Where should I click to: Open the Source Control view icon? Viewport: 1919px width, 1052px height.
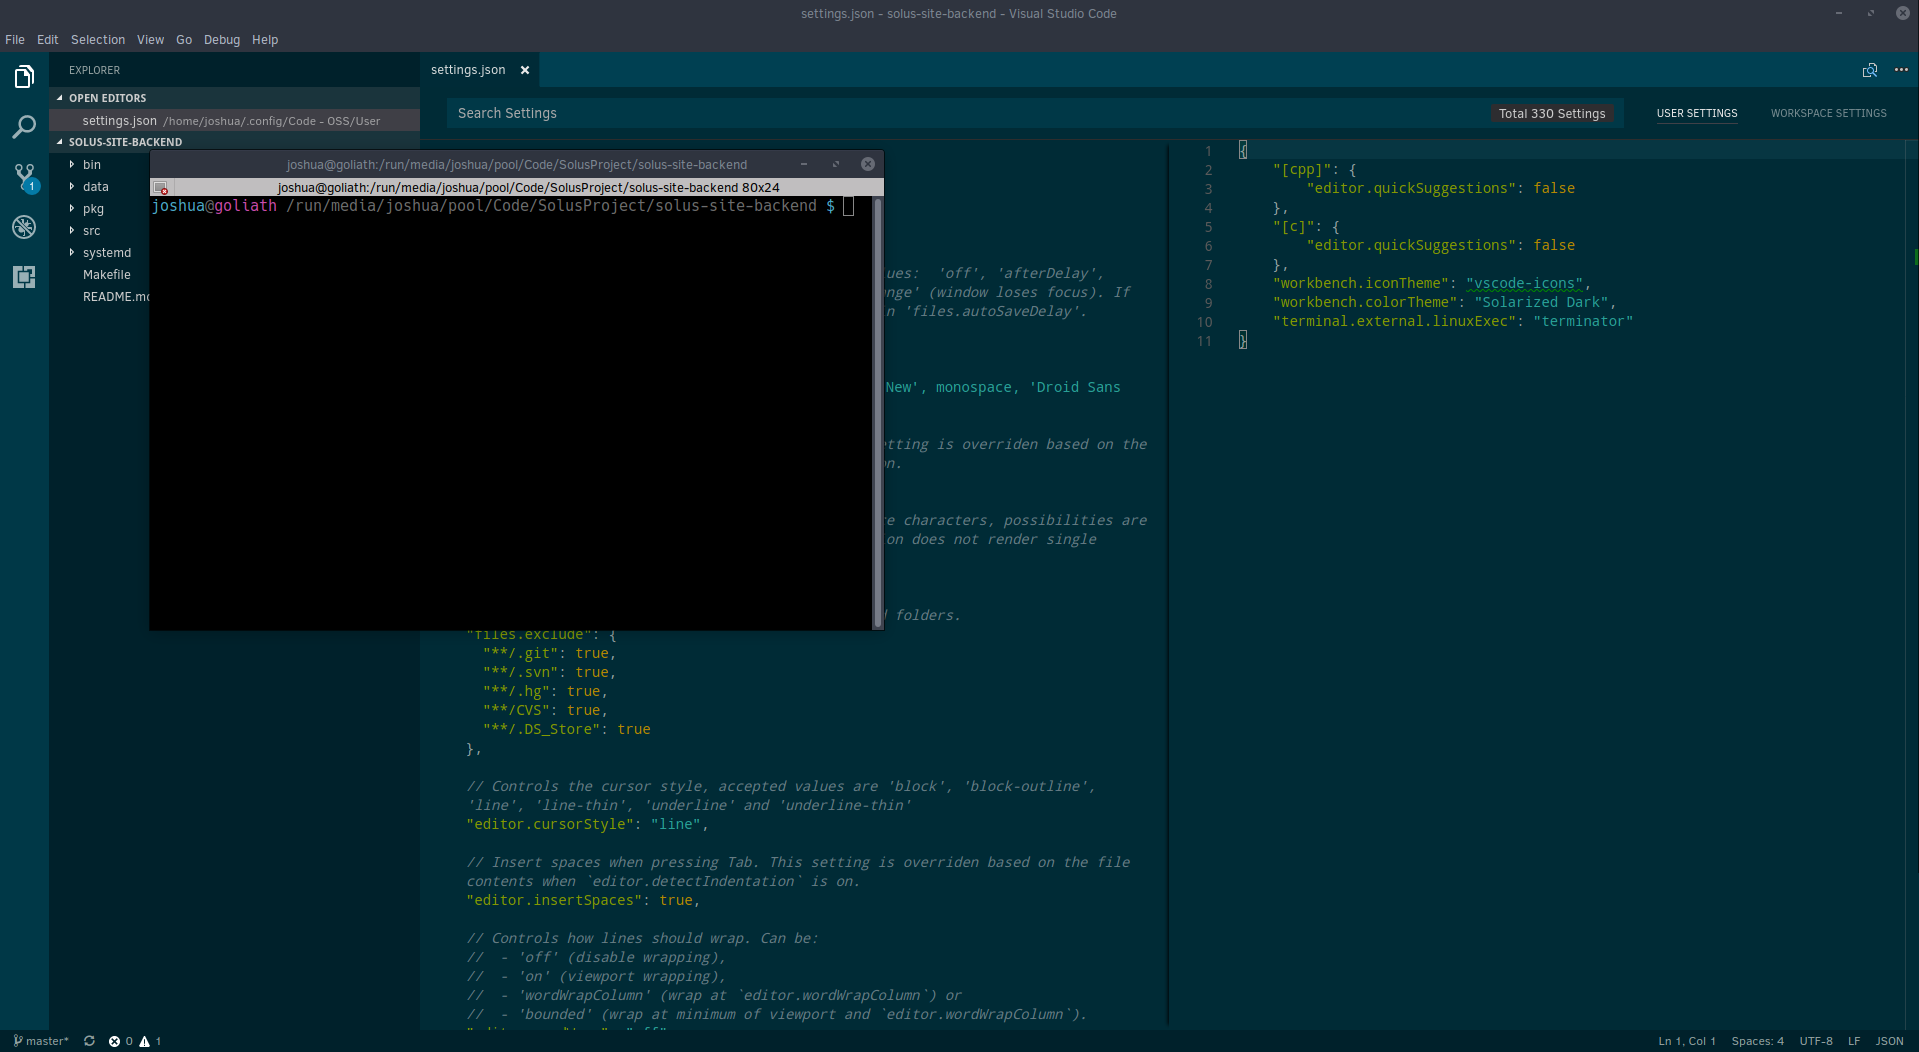point(24,178)
